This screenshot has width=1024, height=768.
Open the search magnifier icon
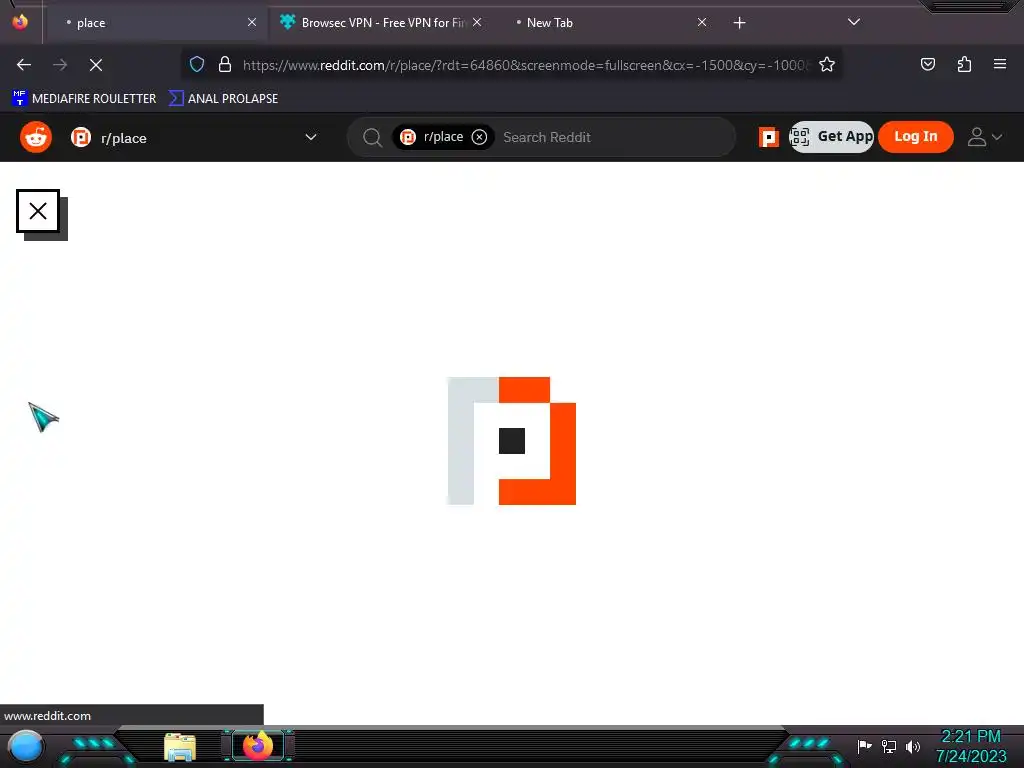tap(372, 137)
